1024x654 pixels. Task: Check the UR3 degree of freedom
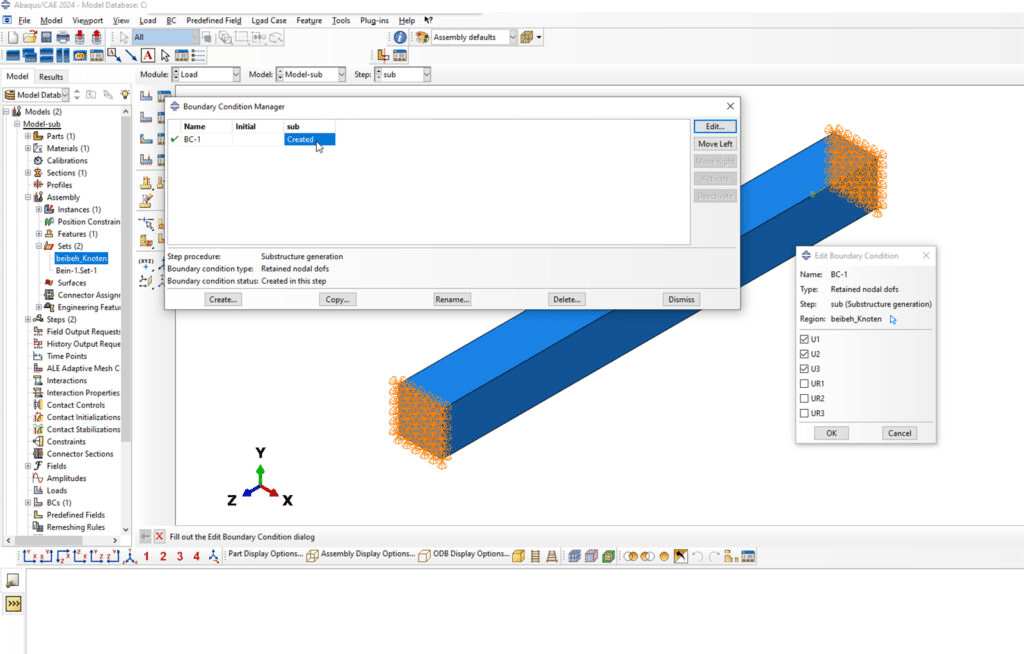(x=805, y=413)
